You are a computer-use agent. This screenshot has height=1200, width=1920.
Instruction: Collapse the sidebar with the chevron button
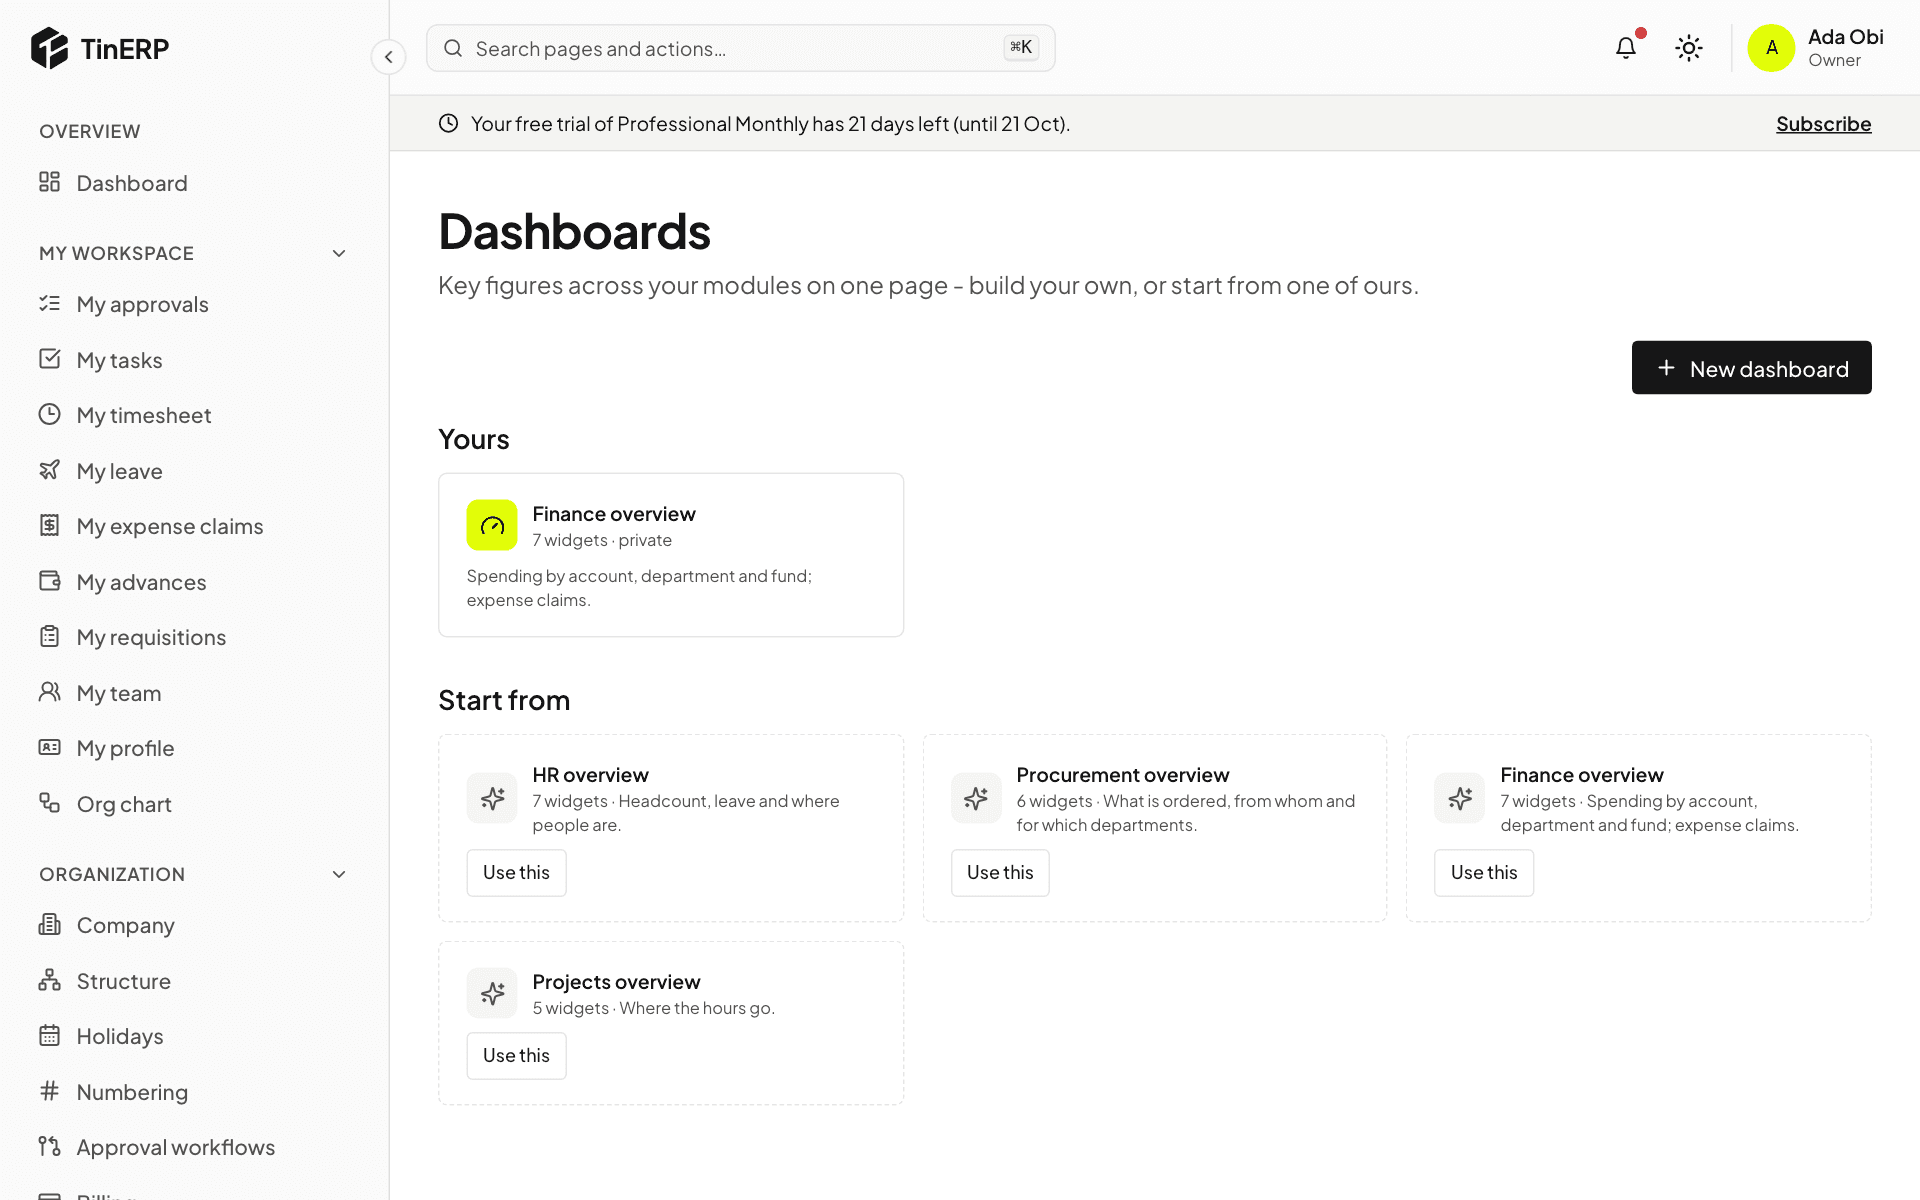[388, 57]
